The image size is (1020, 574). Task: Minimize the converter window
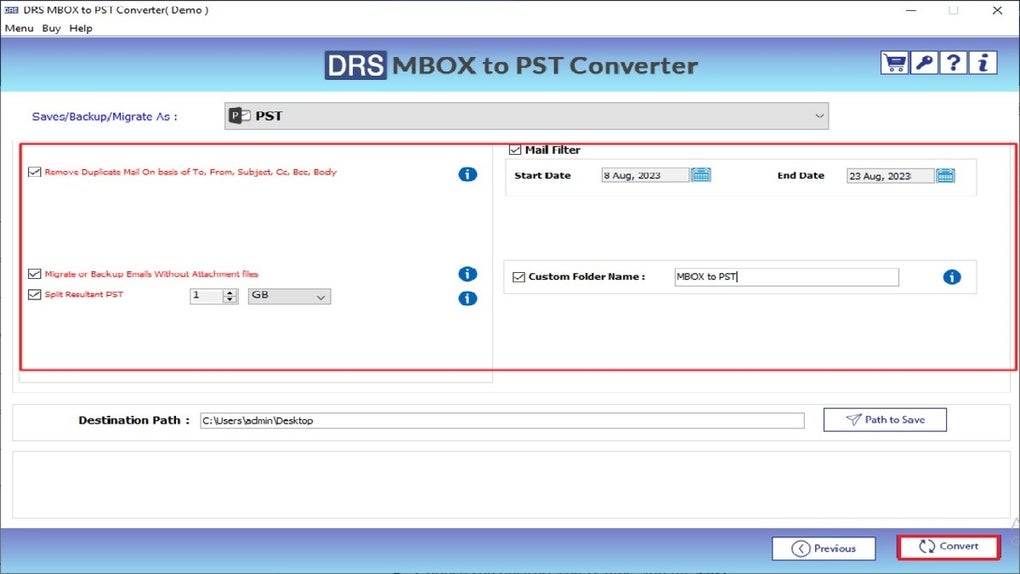click(x=911, y=10)
